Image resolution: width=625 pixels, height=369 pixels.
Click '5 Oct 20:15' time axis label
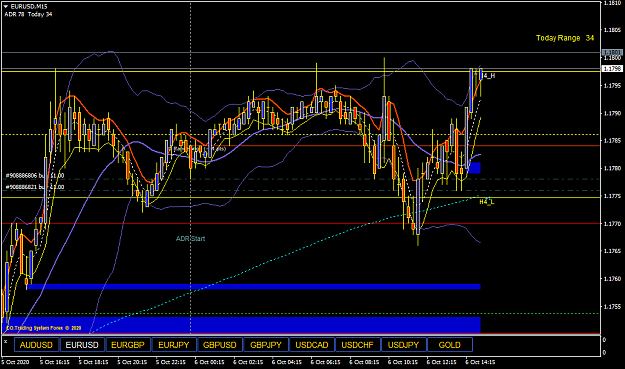pyautogui.click(x=132, y=362)
